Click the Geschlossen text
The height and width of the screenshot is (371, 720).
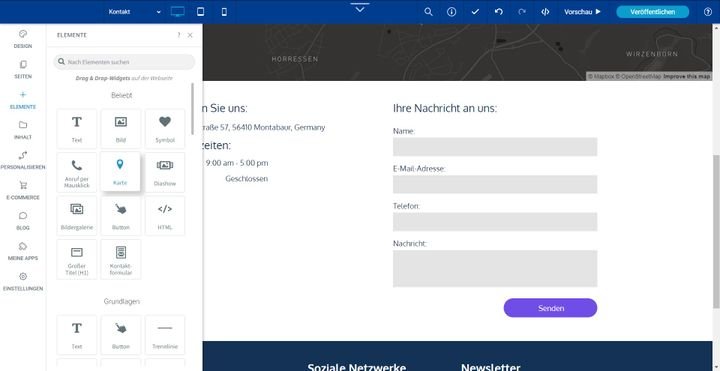[x=247, y=179]
